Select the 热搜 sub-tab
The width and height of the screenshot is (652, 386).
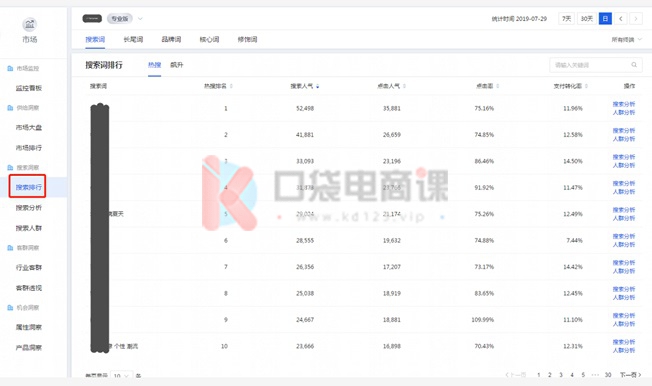pos(154,65)
